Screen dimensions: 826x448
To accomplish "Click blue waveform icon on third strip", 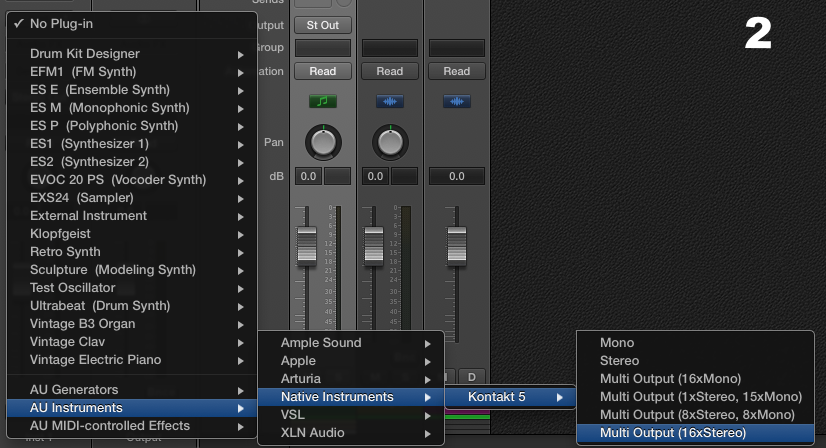I will point(457,101).
